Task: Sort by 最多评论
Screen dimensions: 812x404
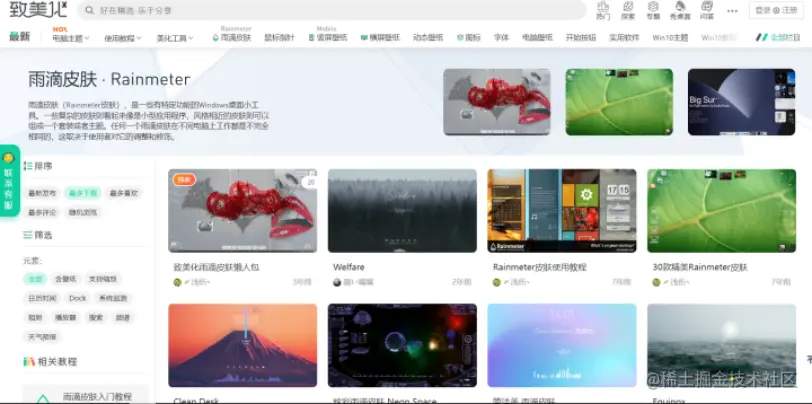Action: click(42, 212)
